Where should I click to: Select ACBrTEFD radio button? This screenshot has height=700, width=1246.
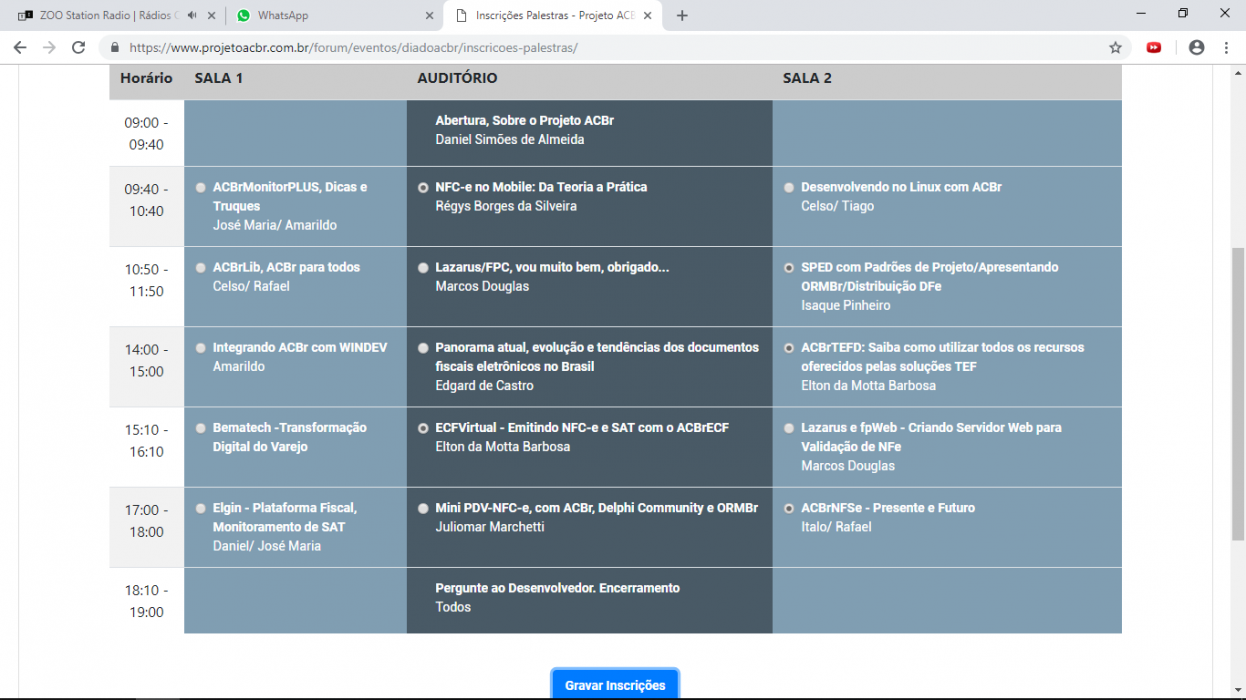(x=789, y=347)
